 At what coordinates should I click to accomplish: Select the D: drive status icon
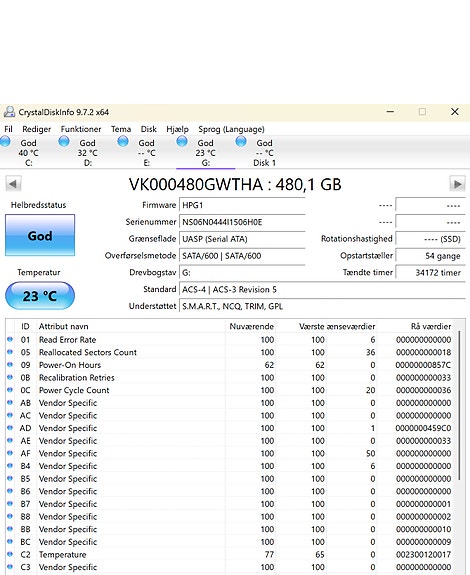(x=64, y=142)
